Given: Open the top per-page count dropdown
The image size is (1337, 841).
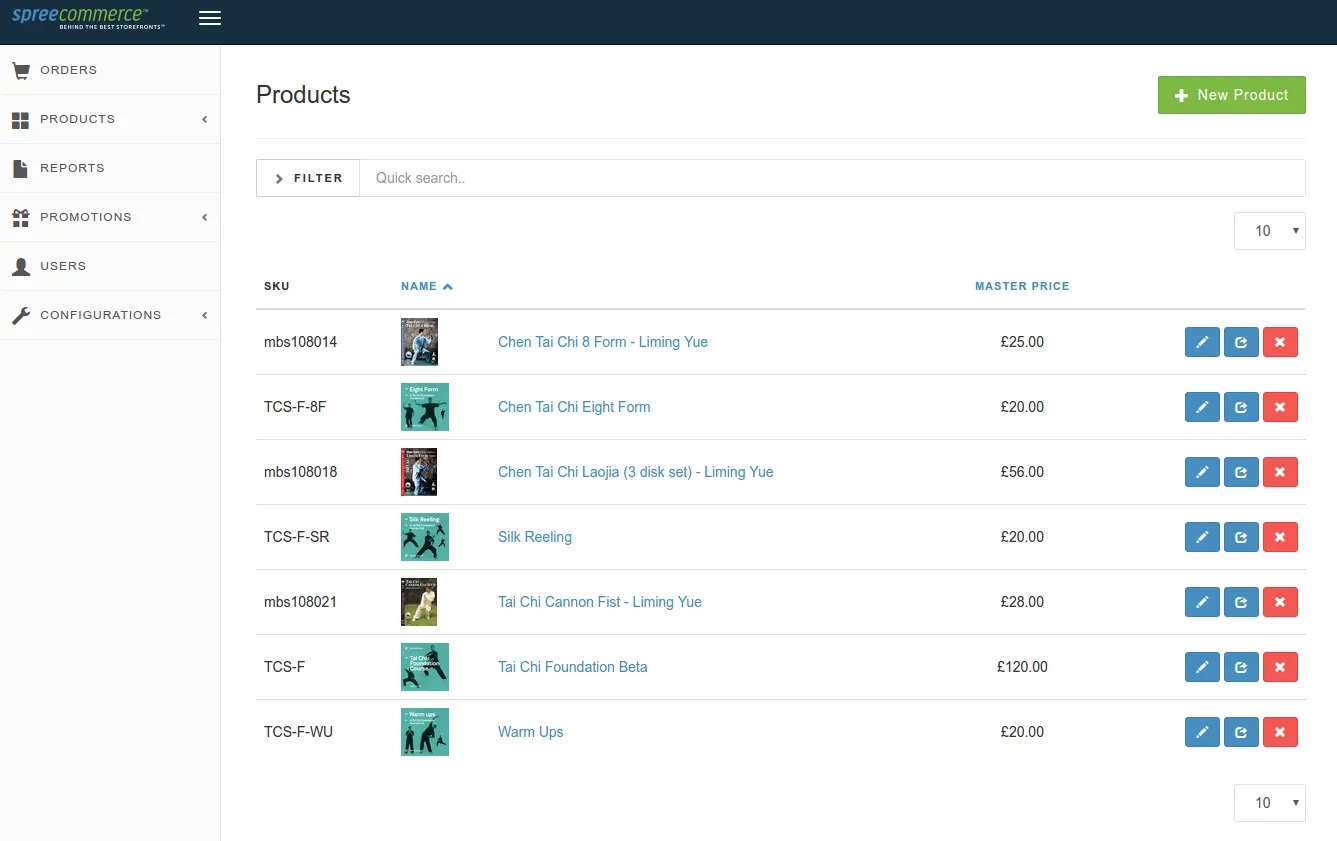Looking at the screenshot, I should (x=1269, y=231).
